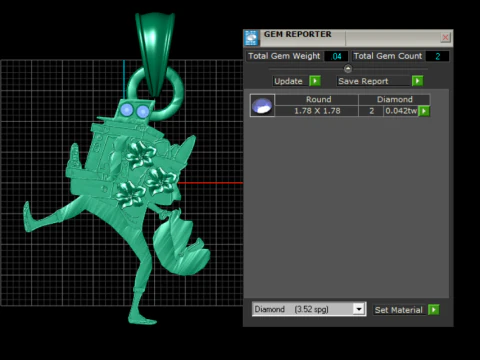The width and height of the screenshot is (480, 360).
Task: Click the 0.042tw weight cell
Action: point(401,111)
